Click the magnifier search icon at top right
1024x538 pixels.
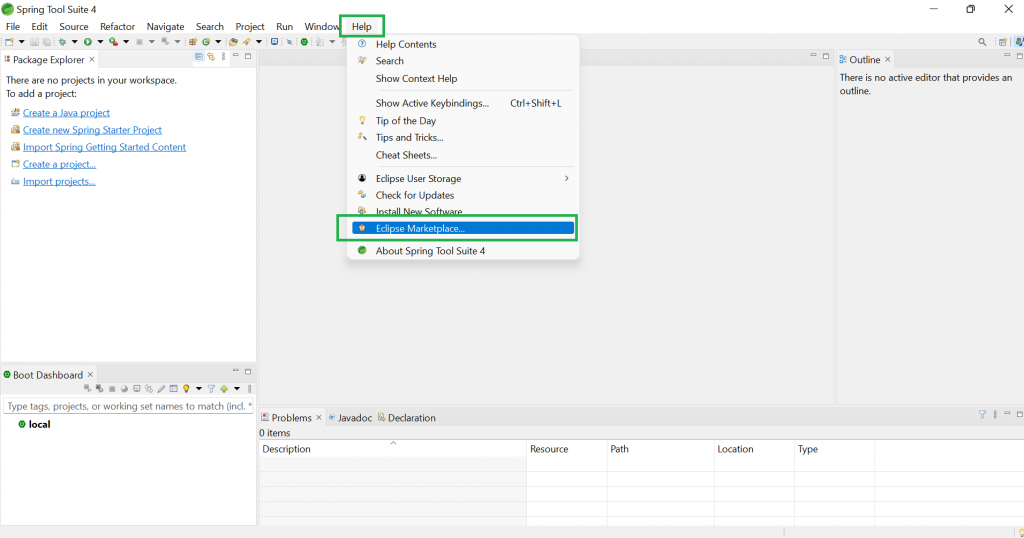[x=982, y=42]
